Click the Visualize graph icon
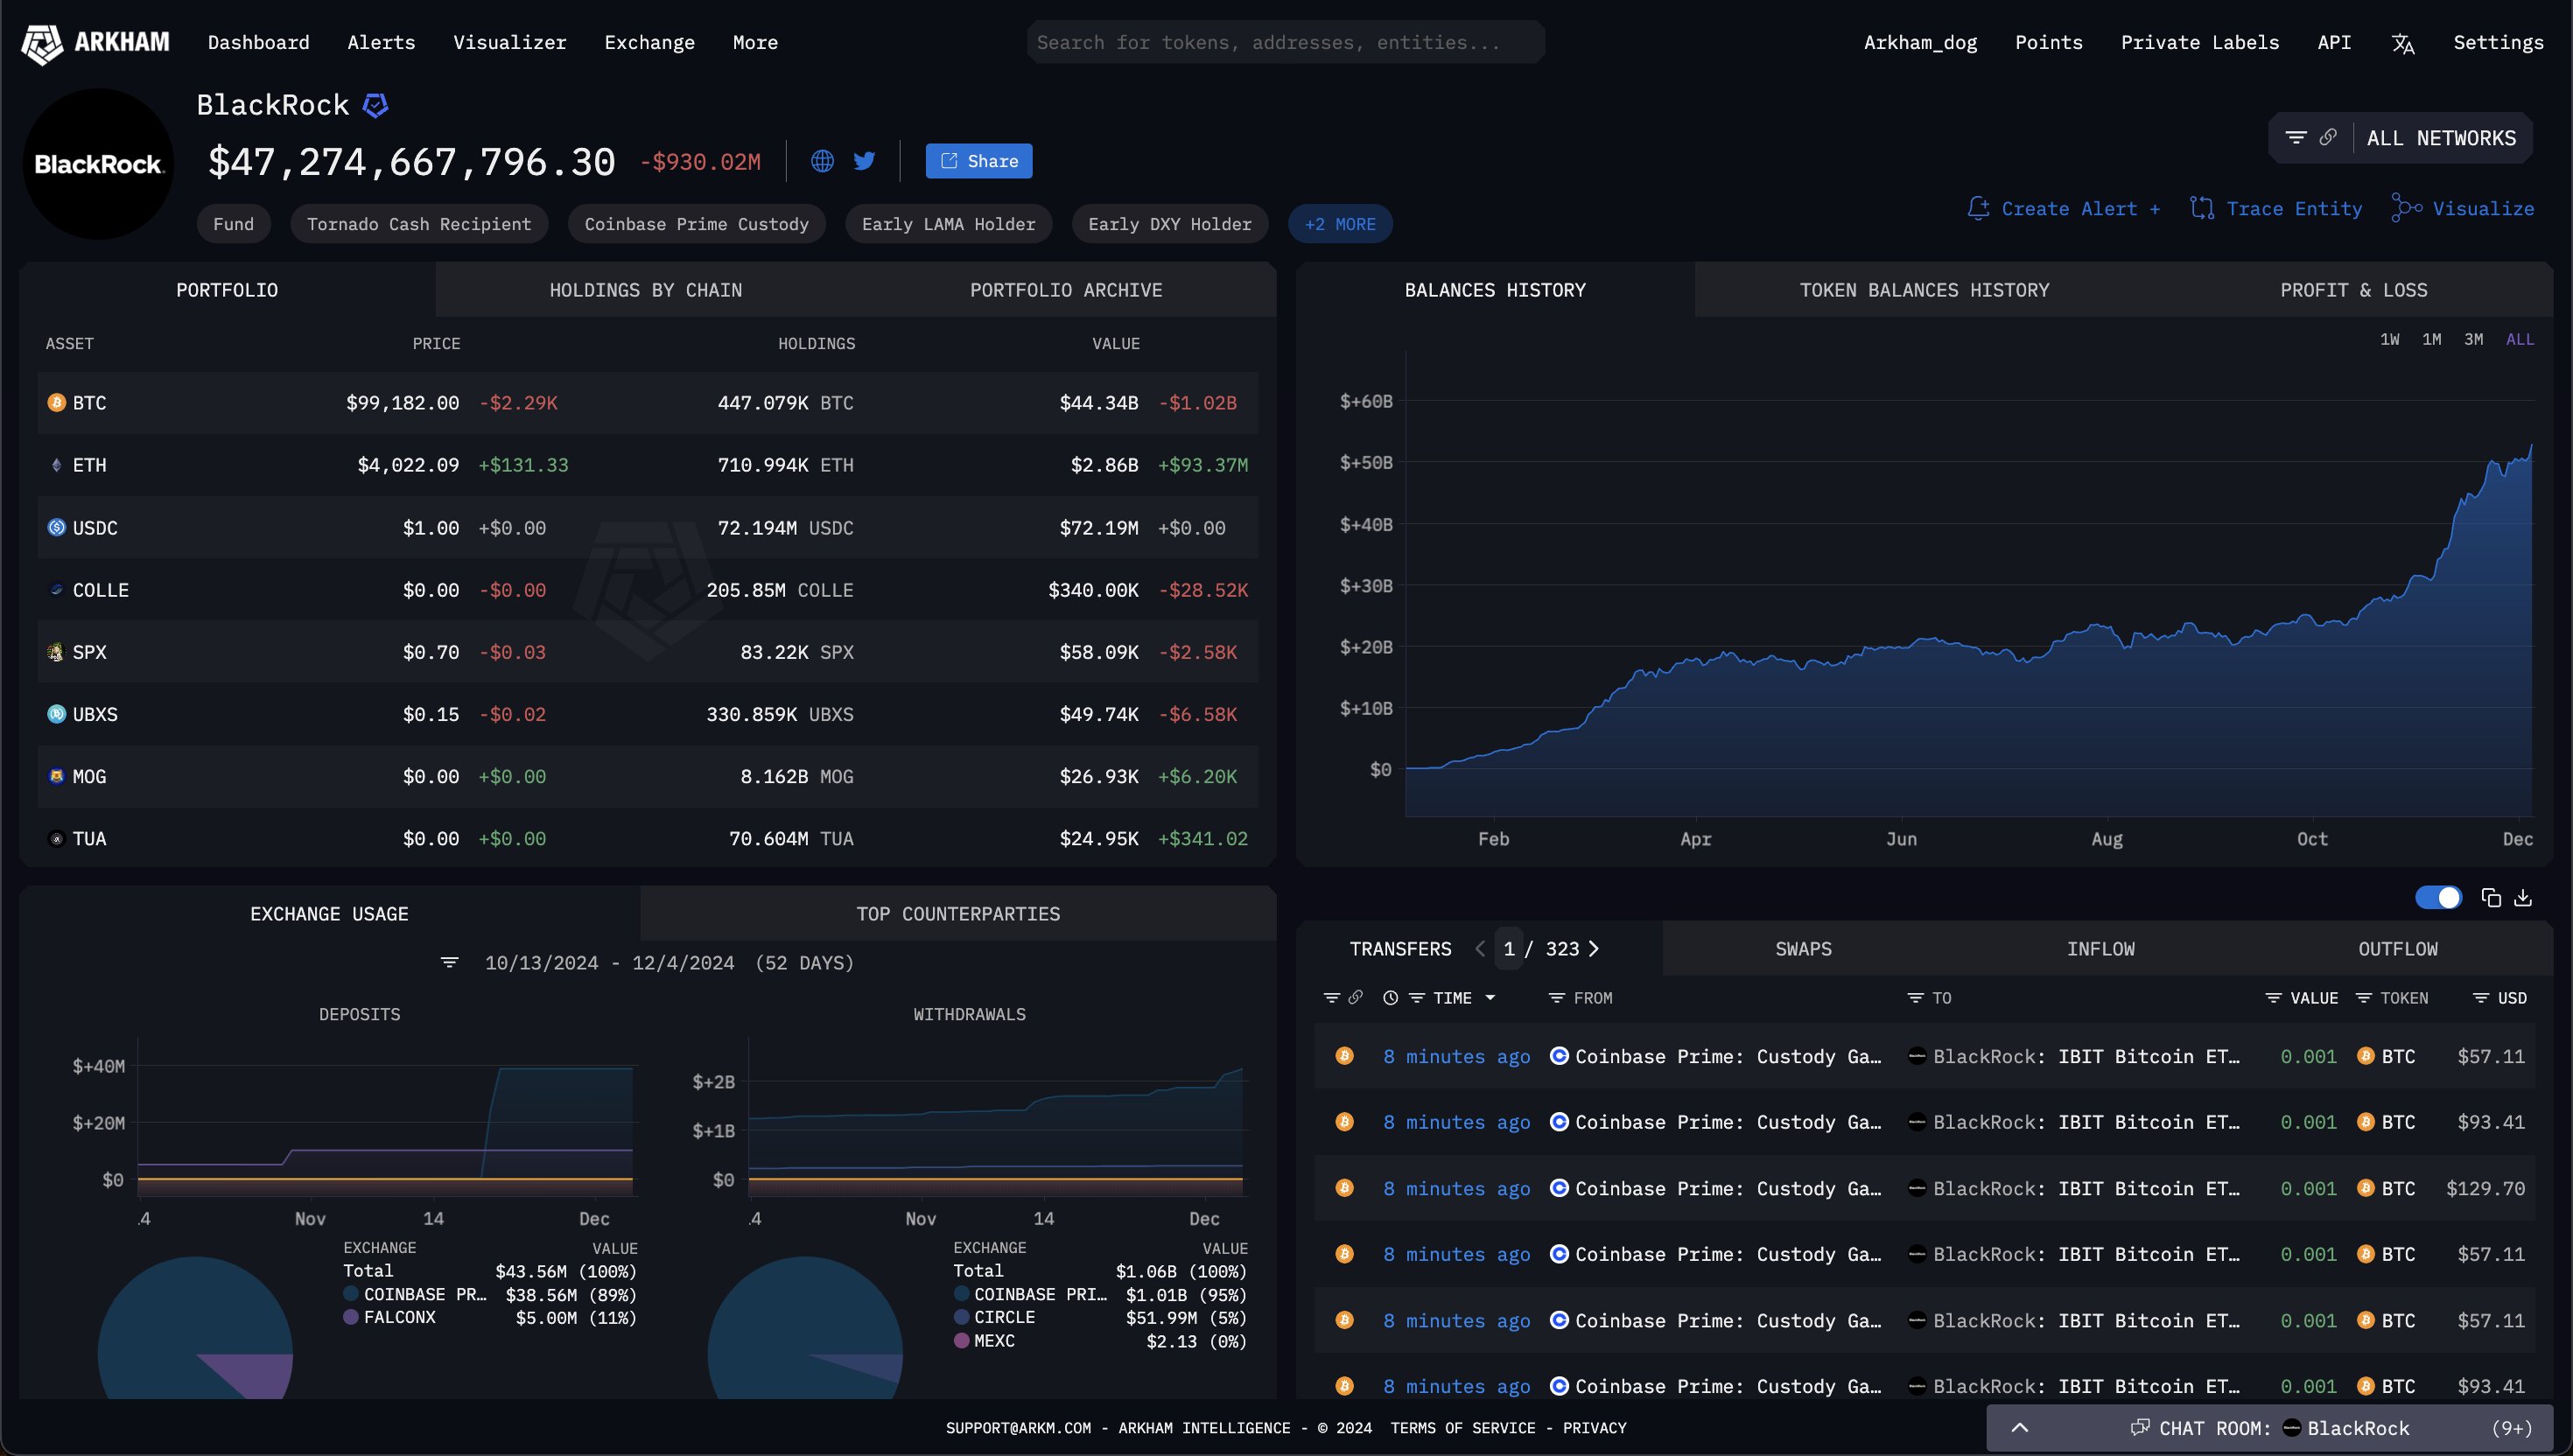Viewport: 2573px width, 1456px height. [x=2406, y=208]
